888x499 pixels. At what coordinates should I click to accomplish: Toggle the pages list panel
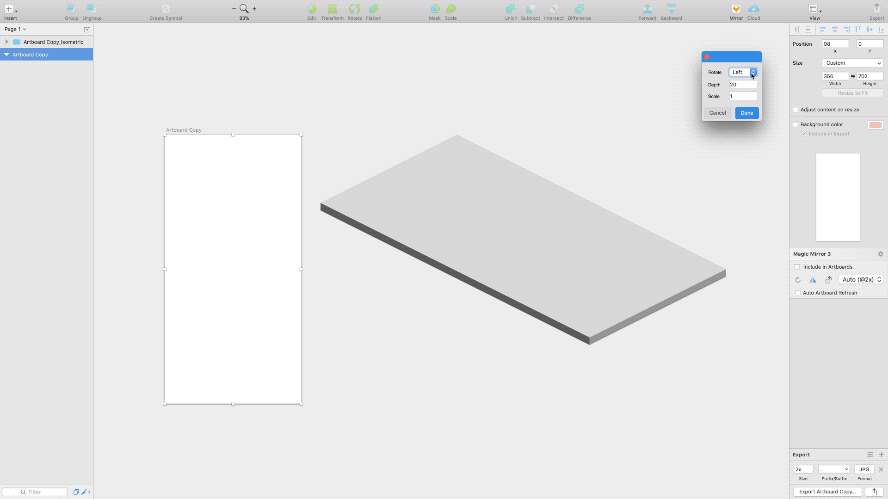tap(87, 29)
